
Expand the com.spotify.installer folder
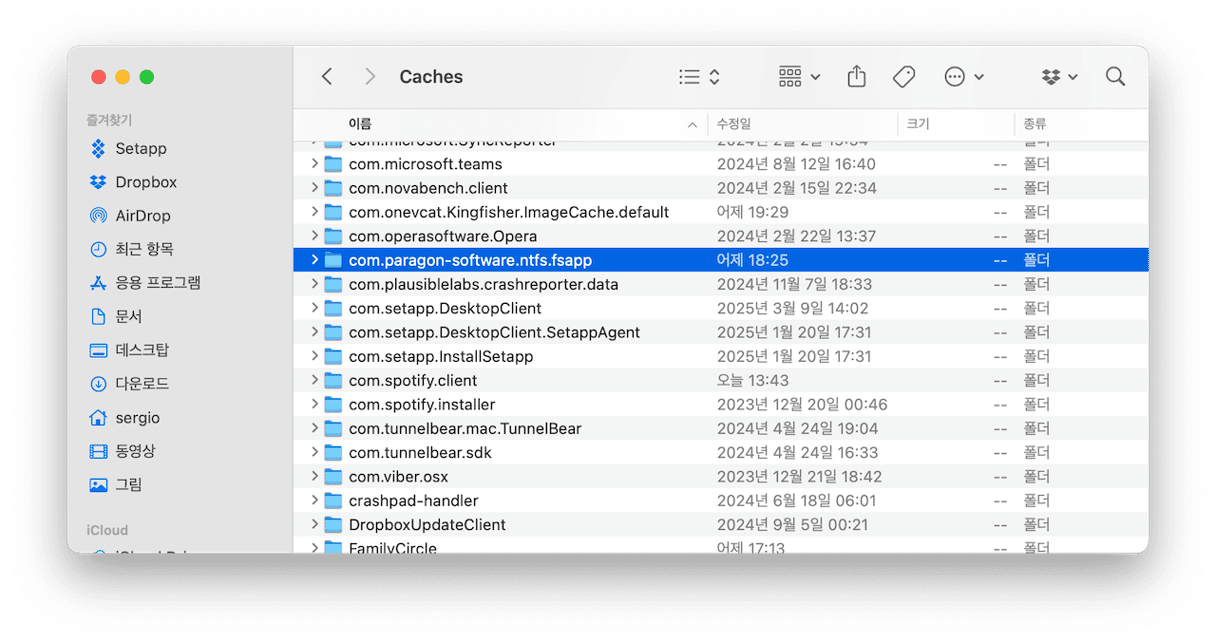(314, 404)
